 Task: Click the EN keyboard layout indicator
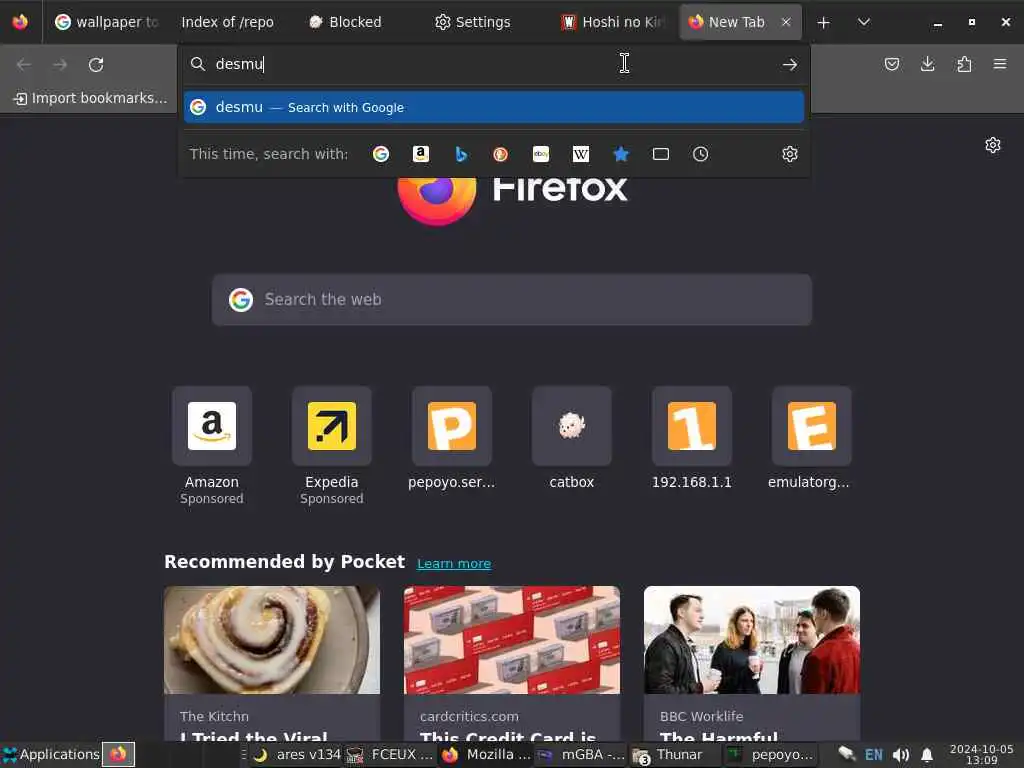[x=873, y=755]
